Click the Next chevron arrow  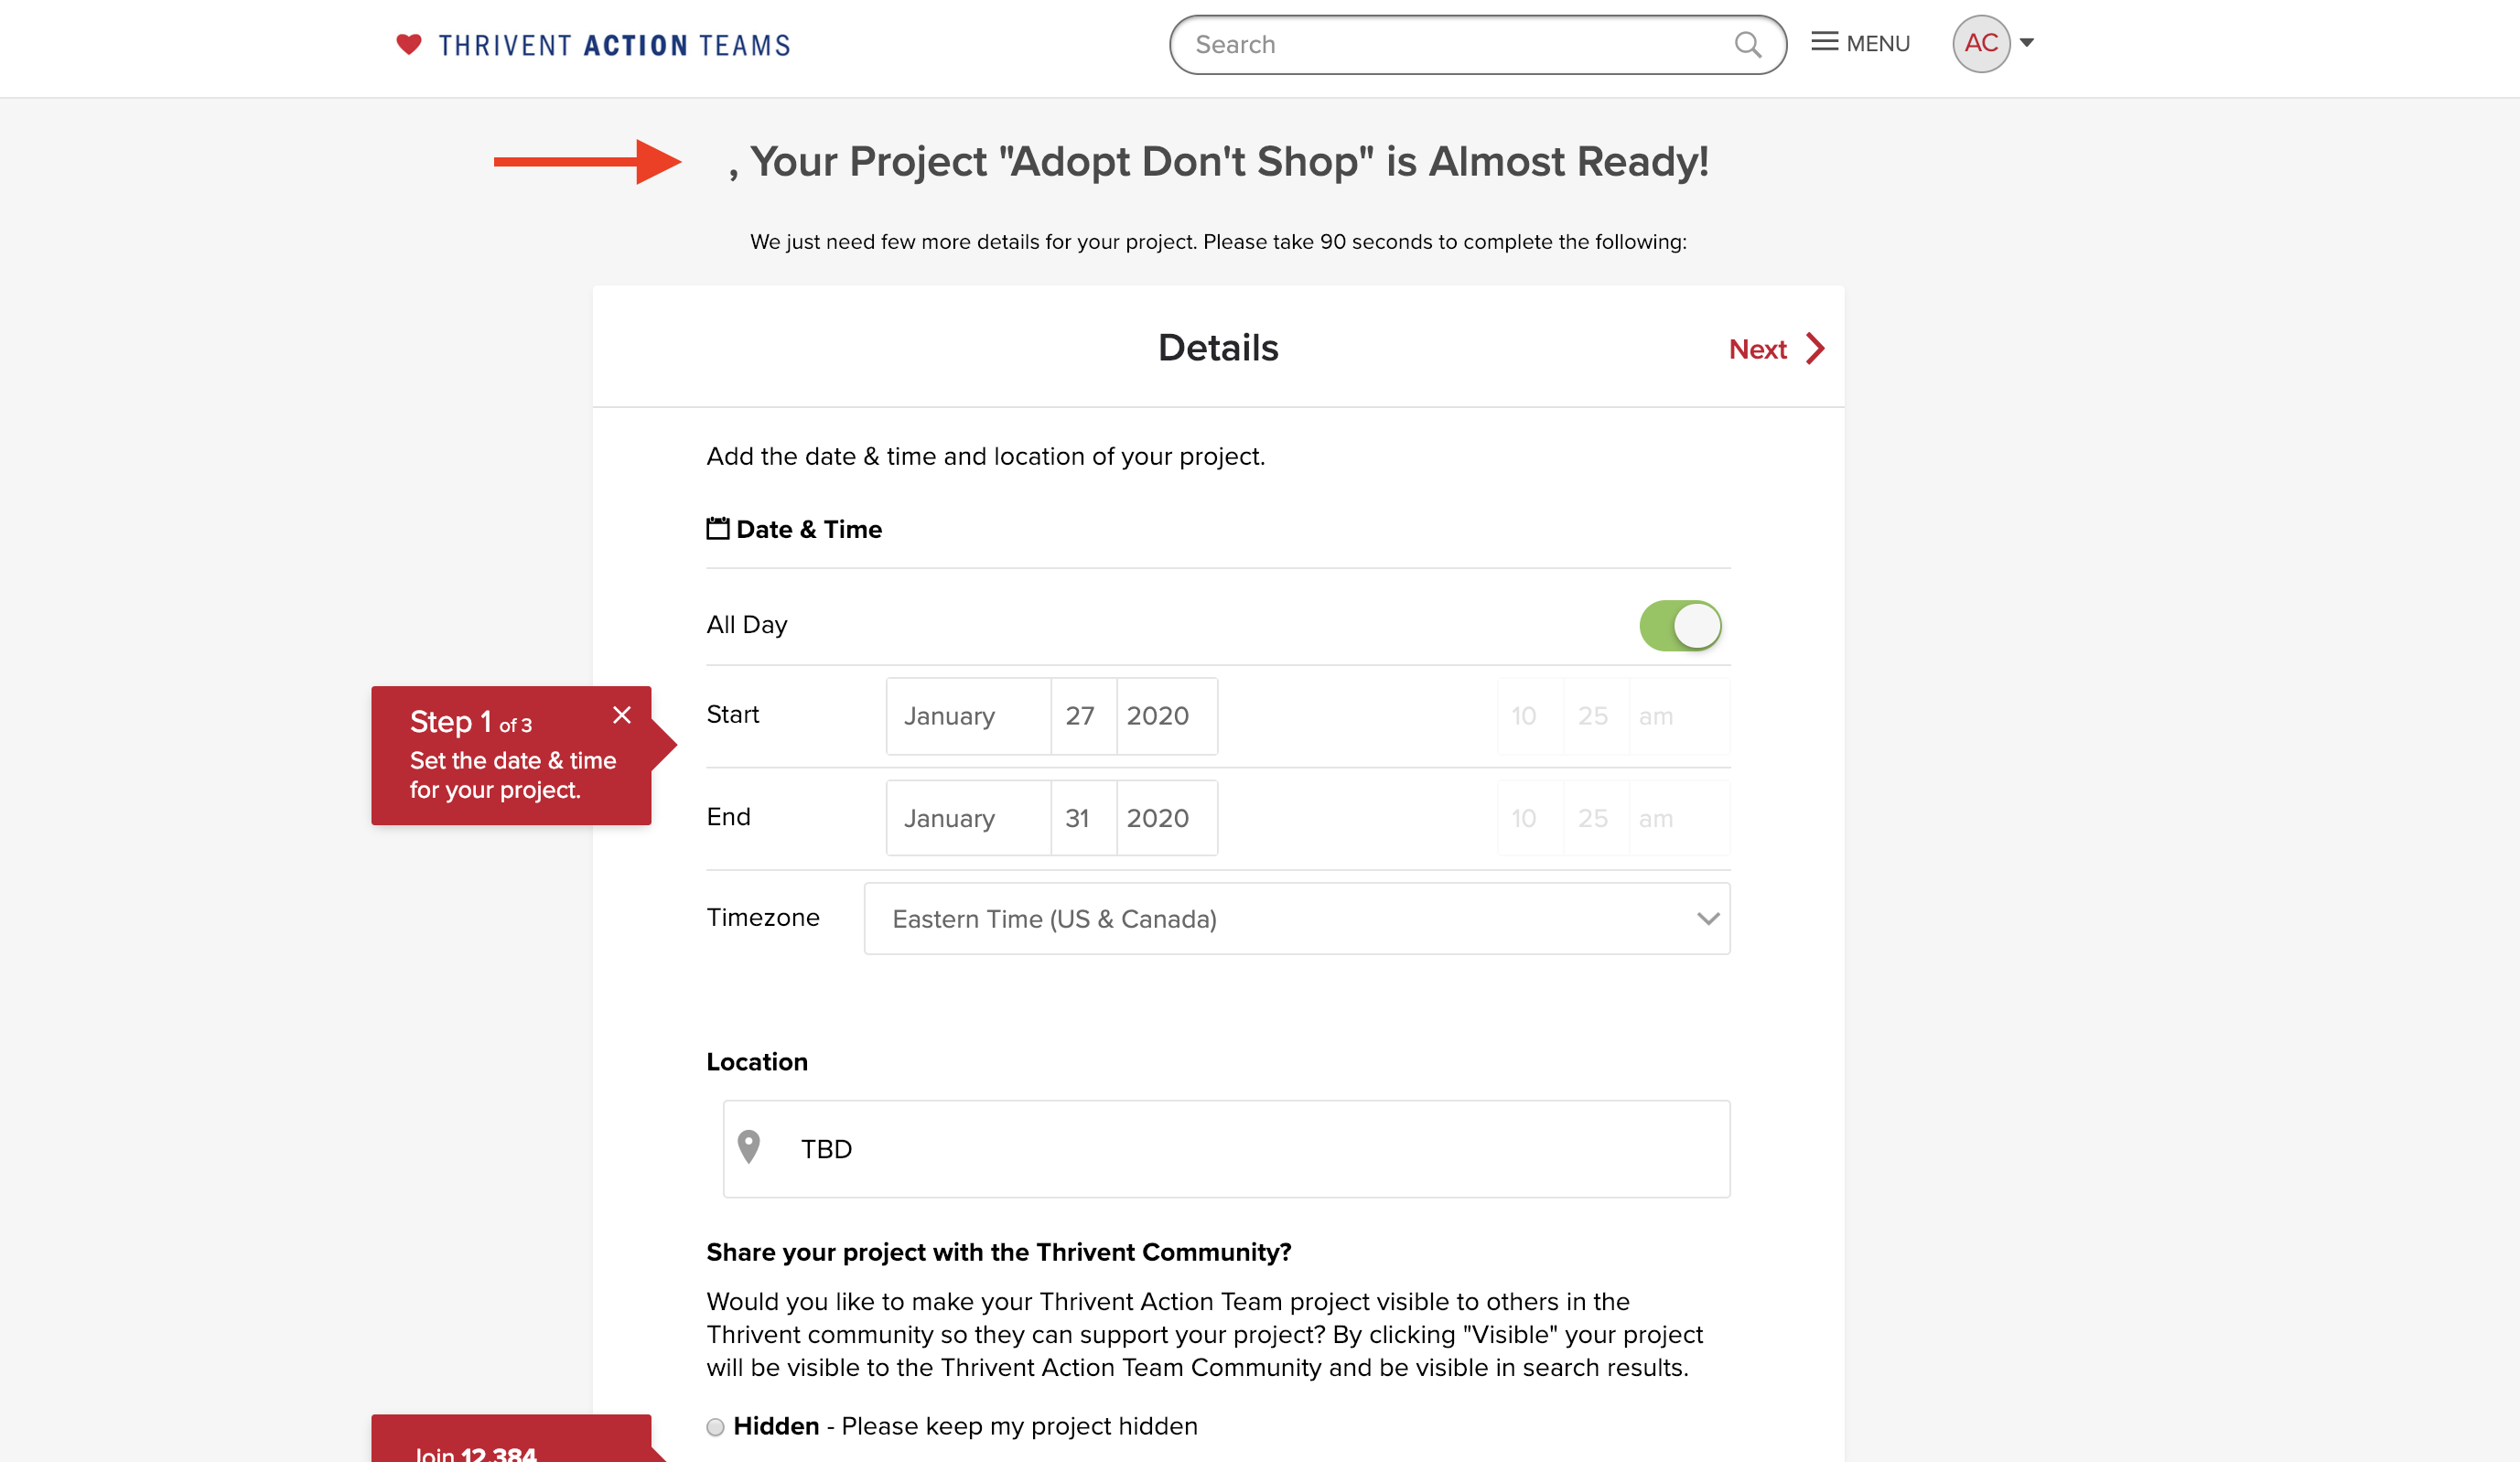click(1815, 348)
